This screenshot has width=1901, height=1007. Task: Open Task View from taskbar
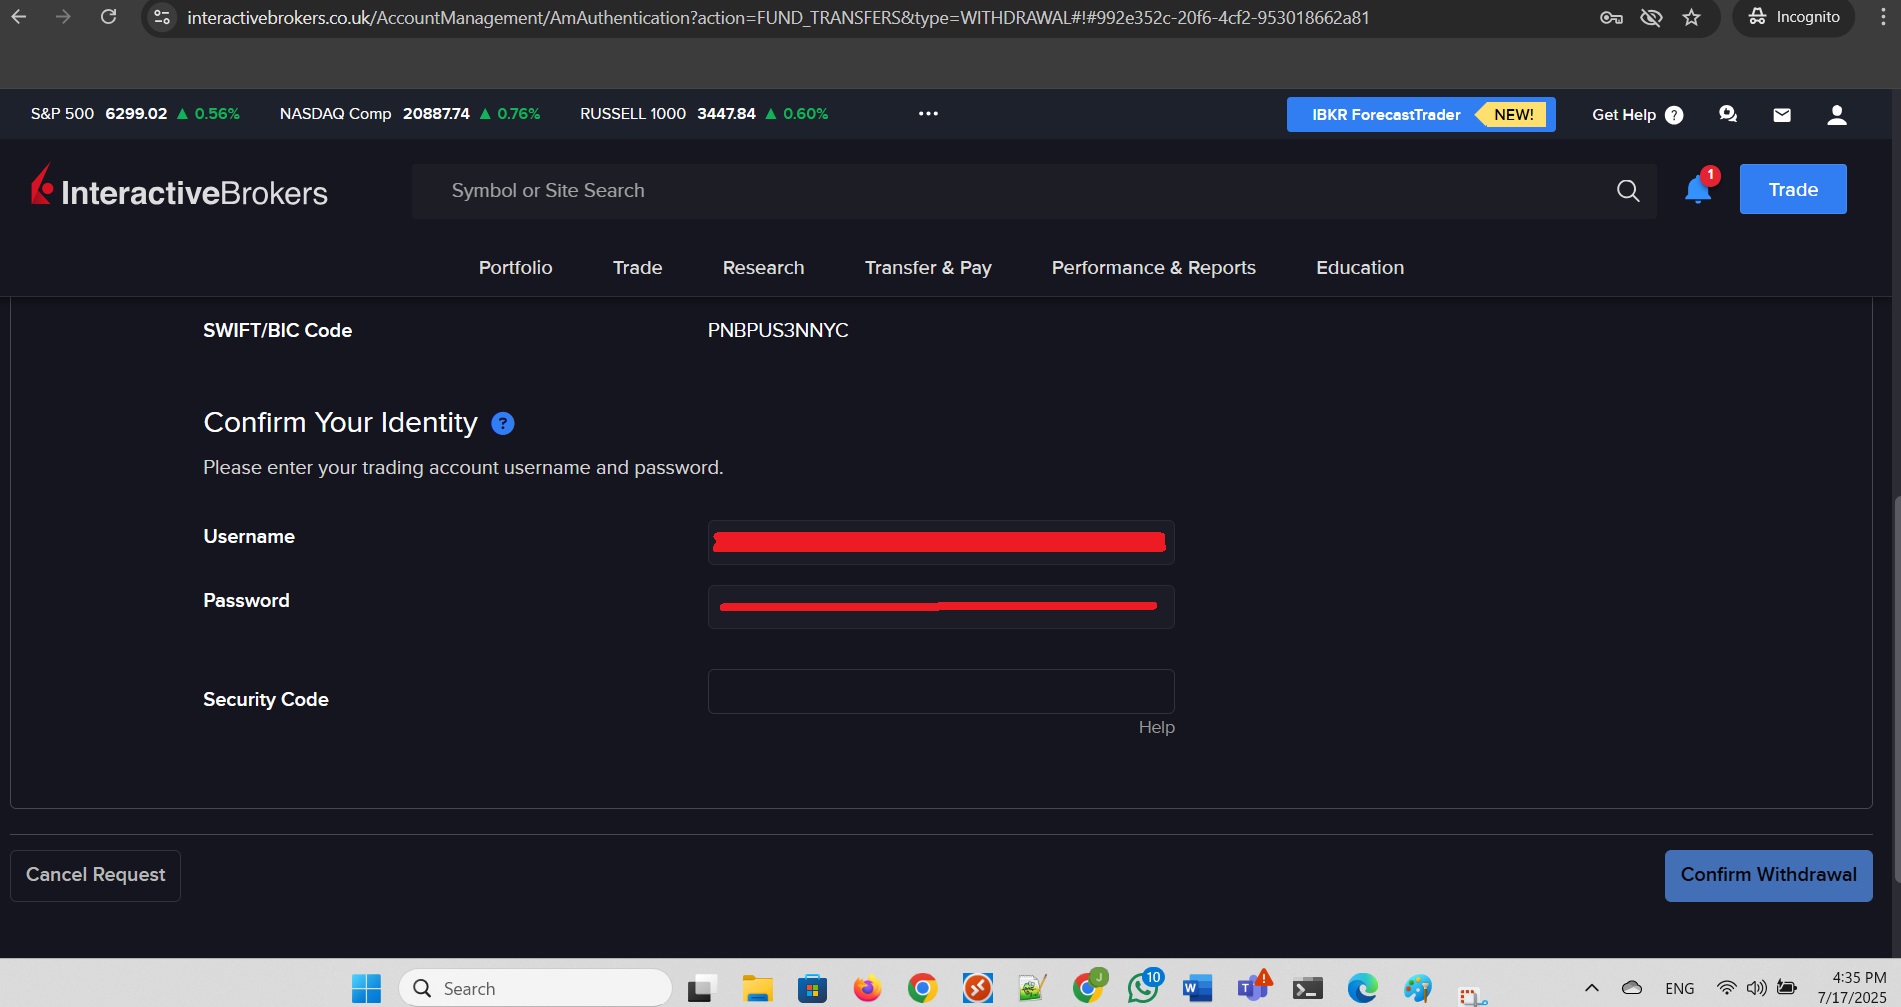point(702,988)
